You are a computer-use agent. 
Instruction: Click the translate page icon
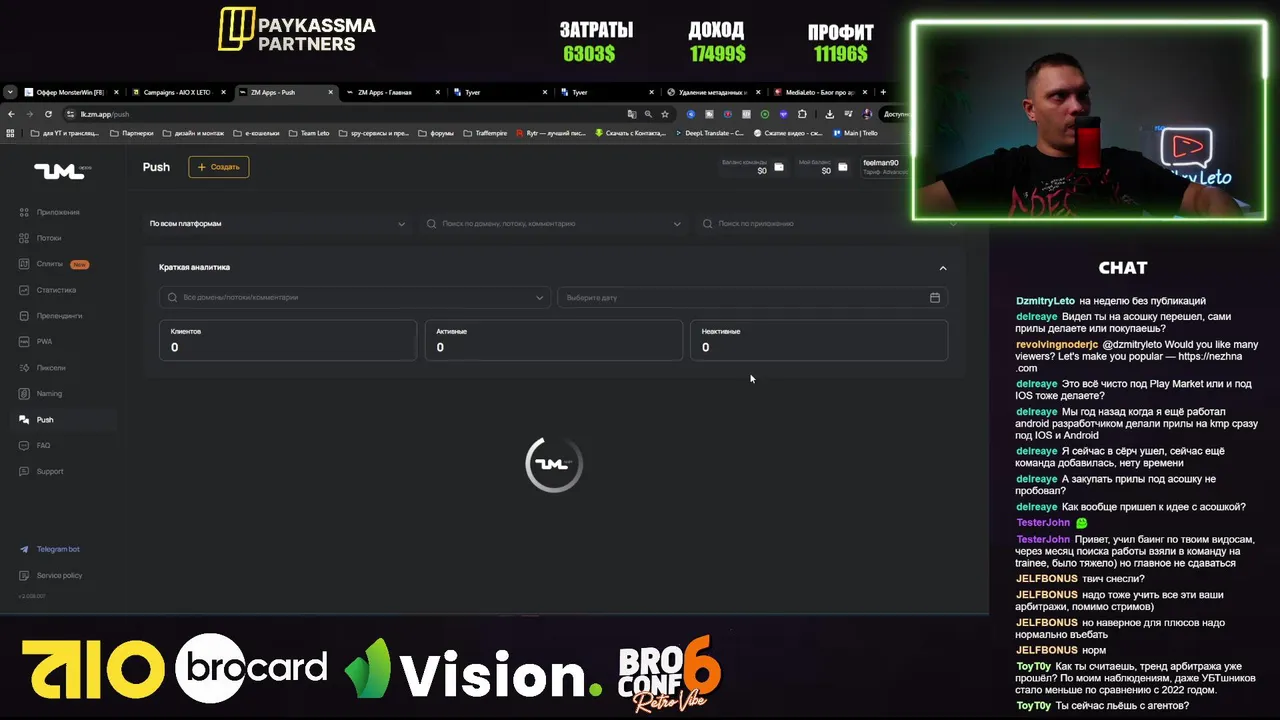point(631,114)
